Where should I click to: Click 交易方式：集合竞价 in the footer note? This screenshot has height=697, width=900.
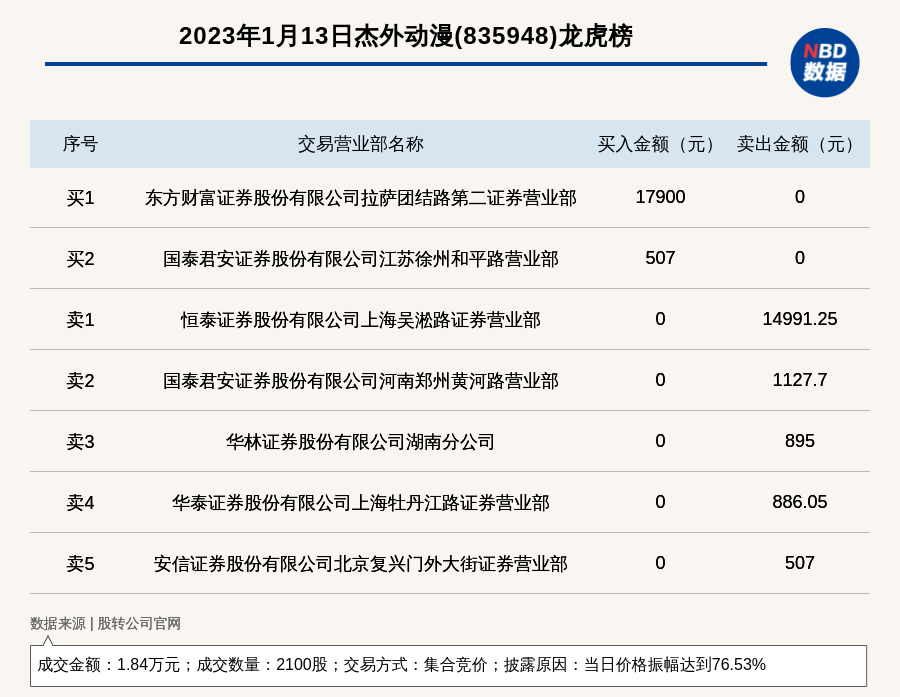(415, 665)
